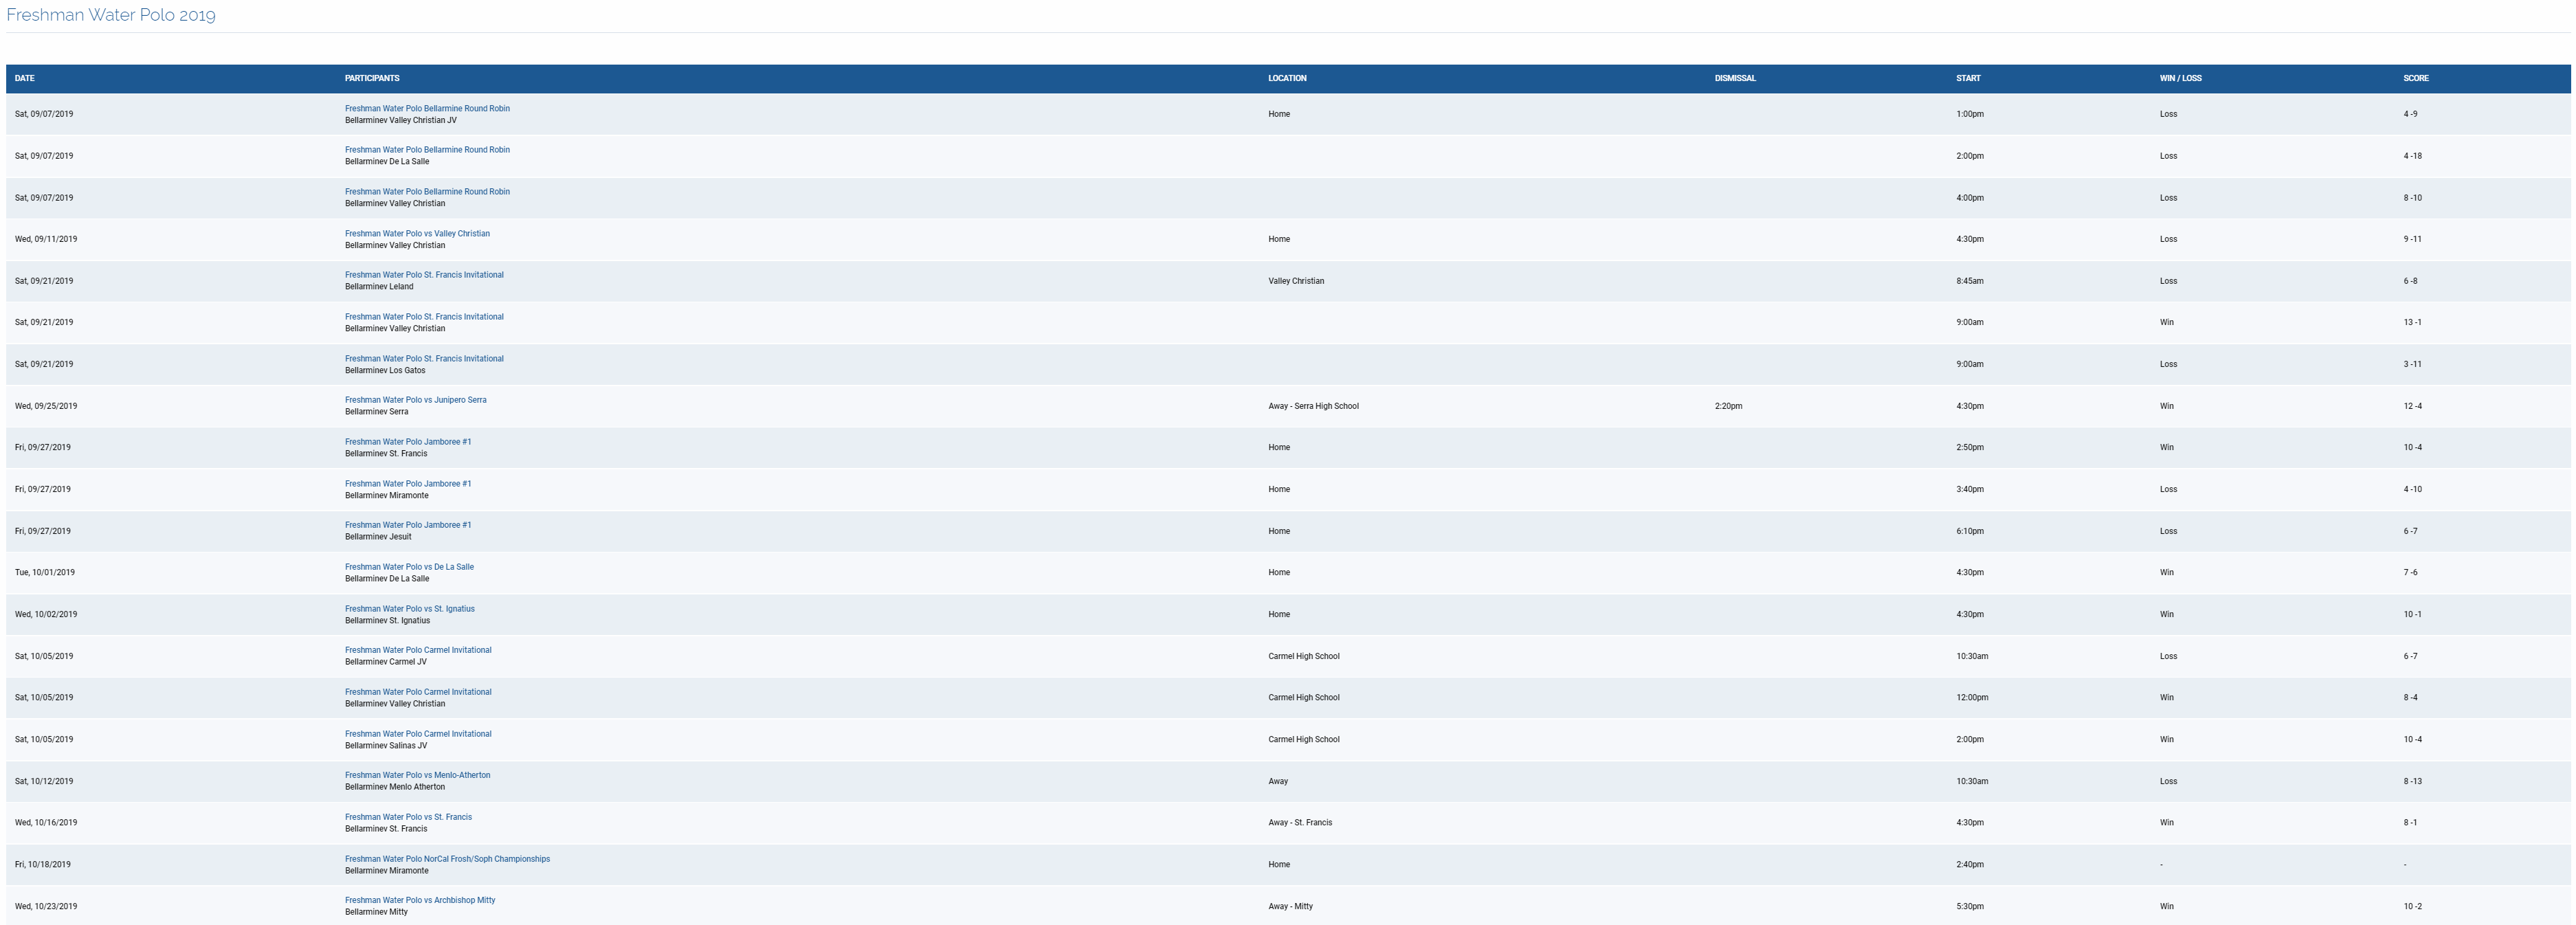Select the 6:10pm start time
Screen dimensions: 2576x925
(x=1970, y=531)
